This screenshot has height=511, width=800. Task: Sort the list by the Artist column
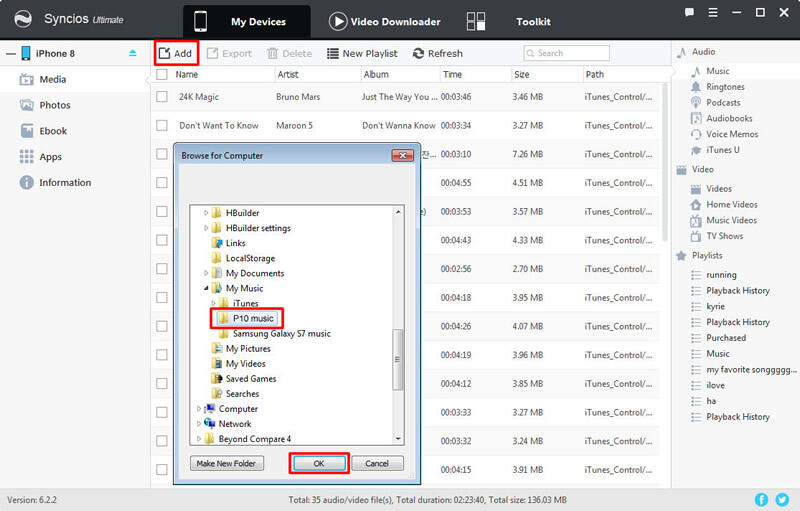coord(288,74)
